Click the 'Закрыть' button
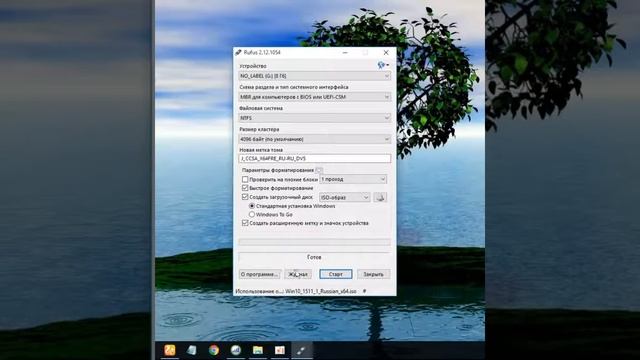 pyautogui.click(x=373, y=274)
